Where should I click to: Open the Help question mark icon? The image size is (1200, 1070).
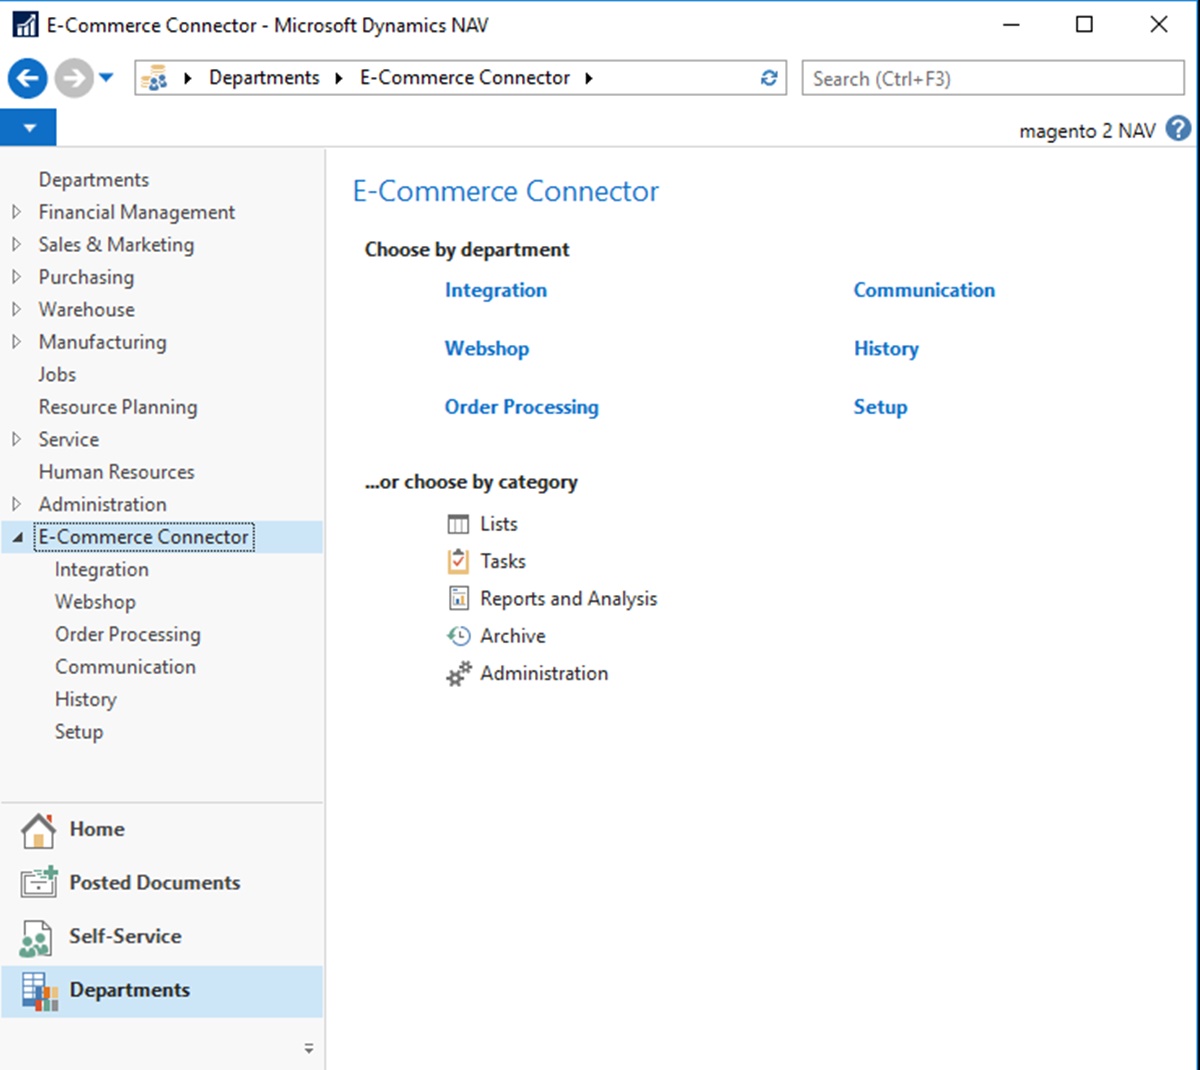pos(1179,129)
